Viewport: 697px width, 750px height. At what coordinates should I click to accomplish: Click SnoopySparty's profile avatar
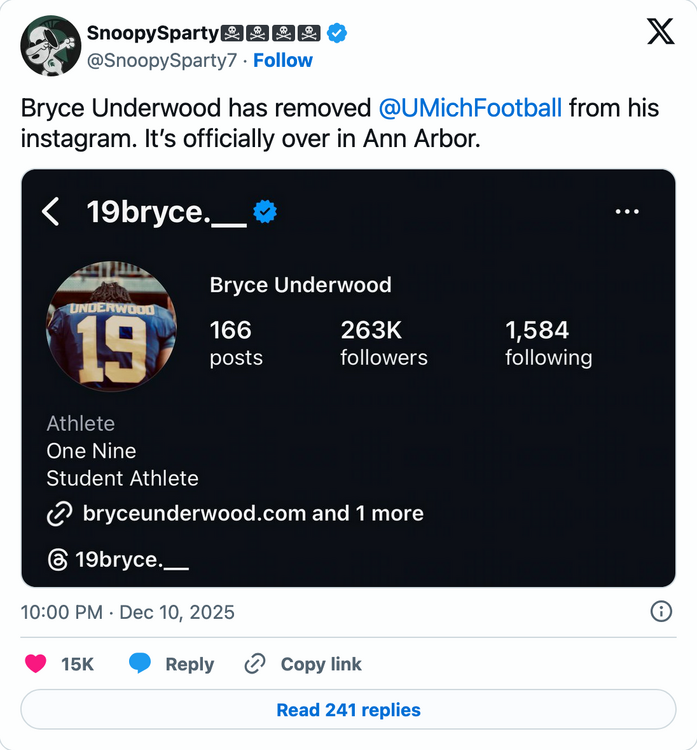pyautogui.click(x=50, y=46)
